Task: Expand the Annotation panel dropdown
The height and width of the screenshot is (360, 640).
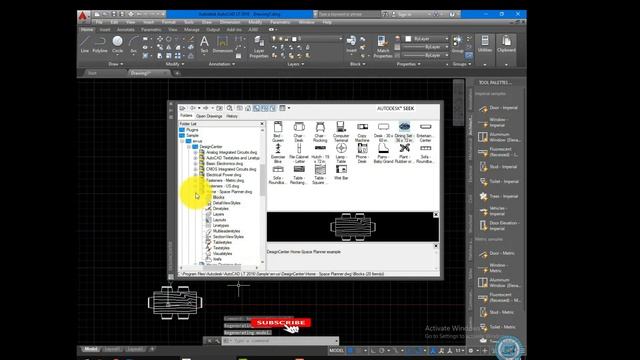Action: [222, 64]
